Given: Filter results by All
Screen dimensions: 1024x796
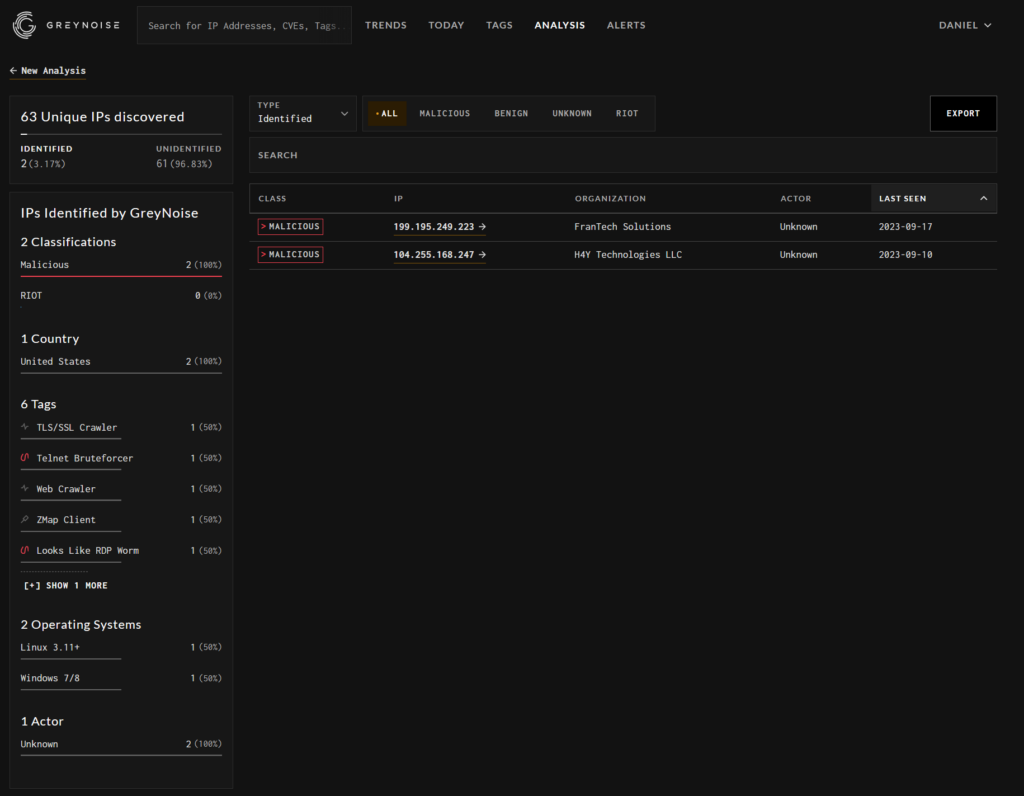Looking at the screenshot, I should click(x=387, y=114).
